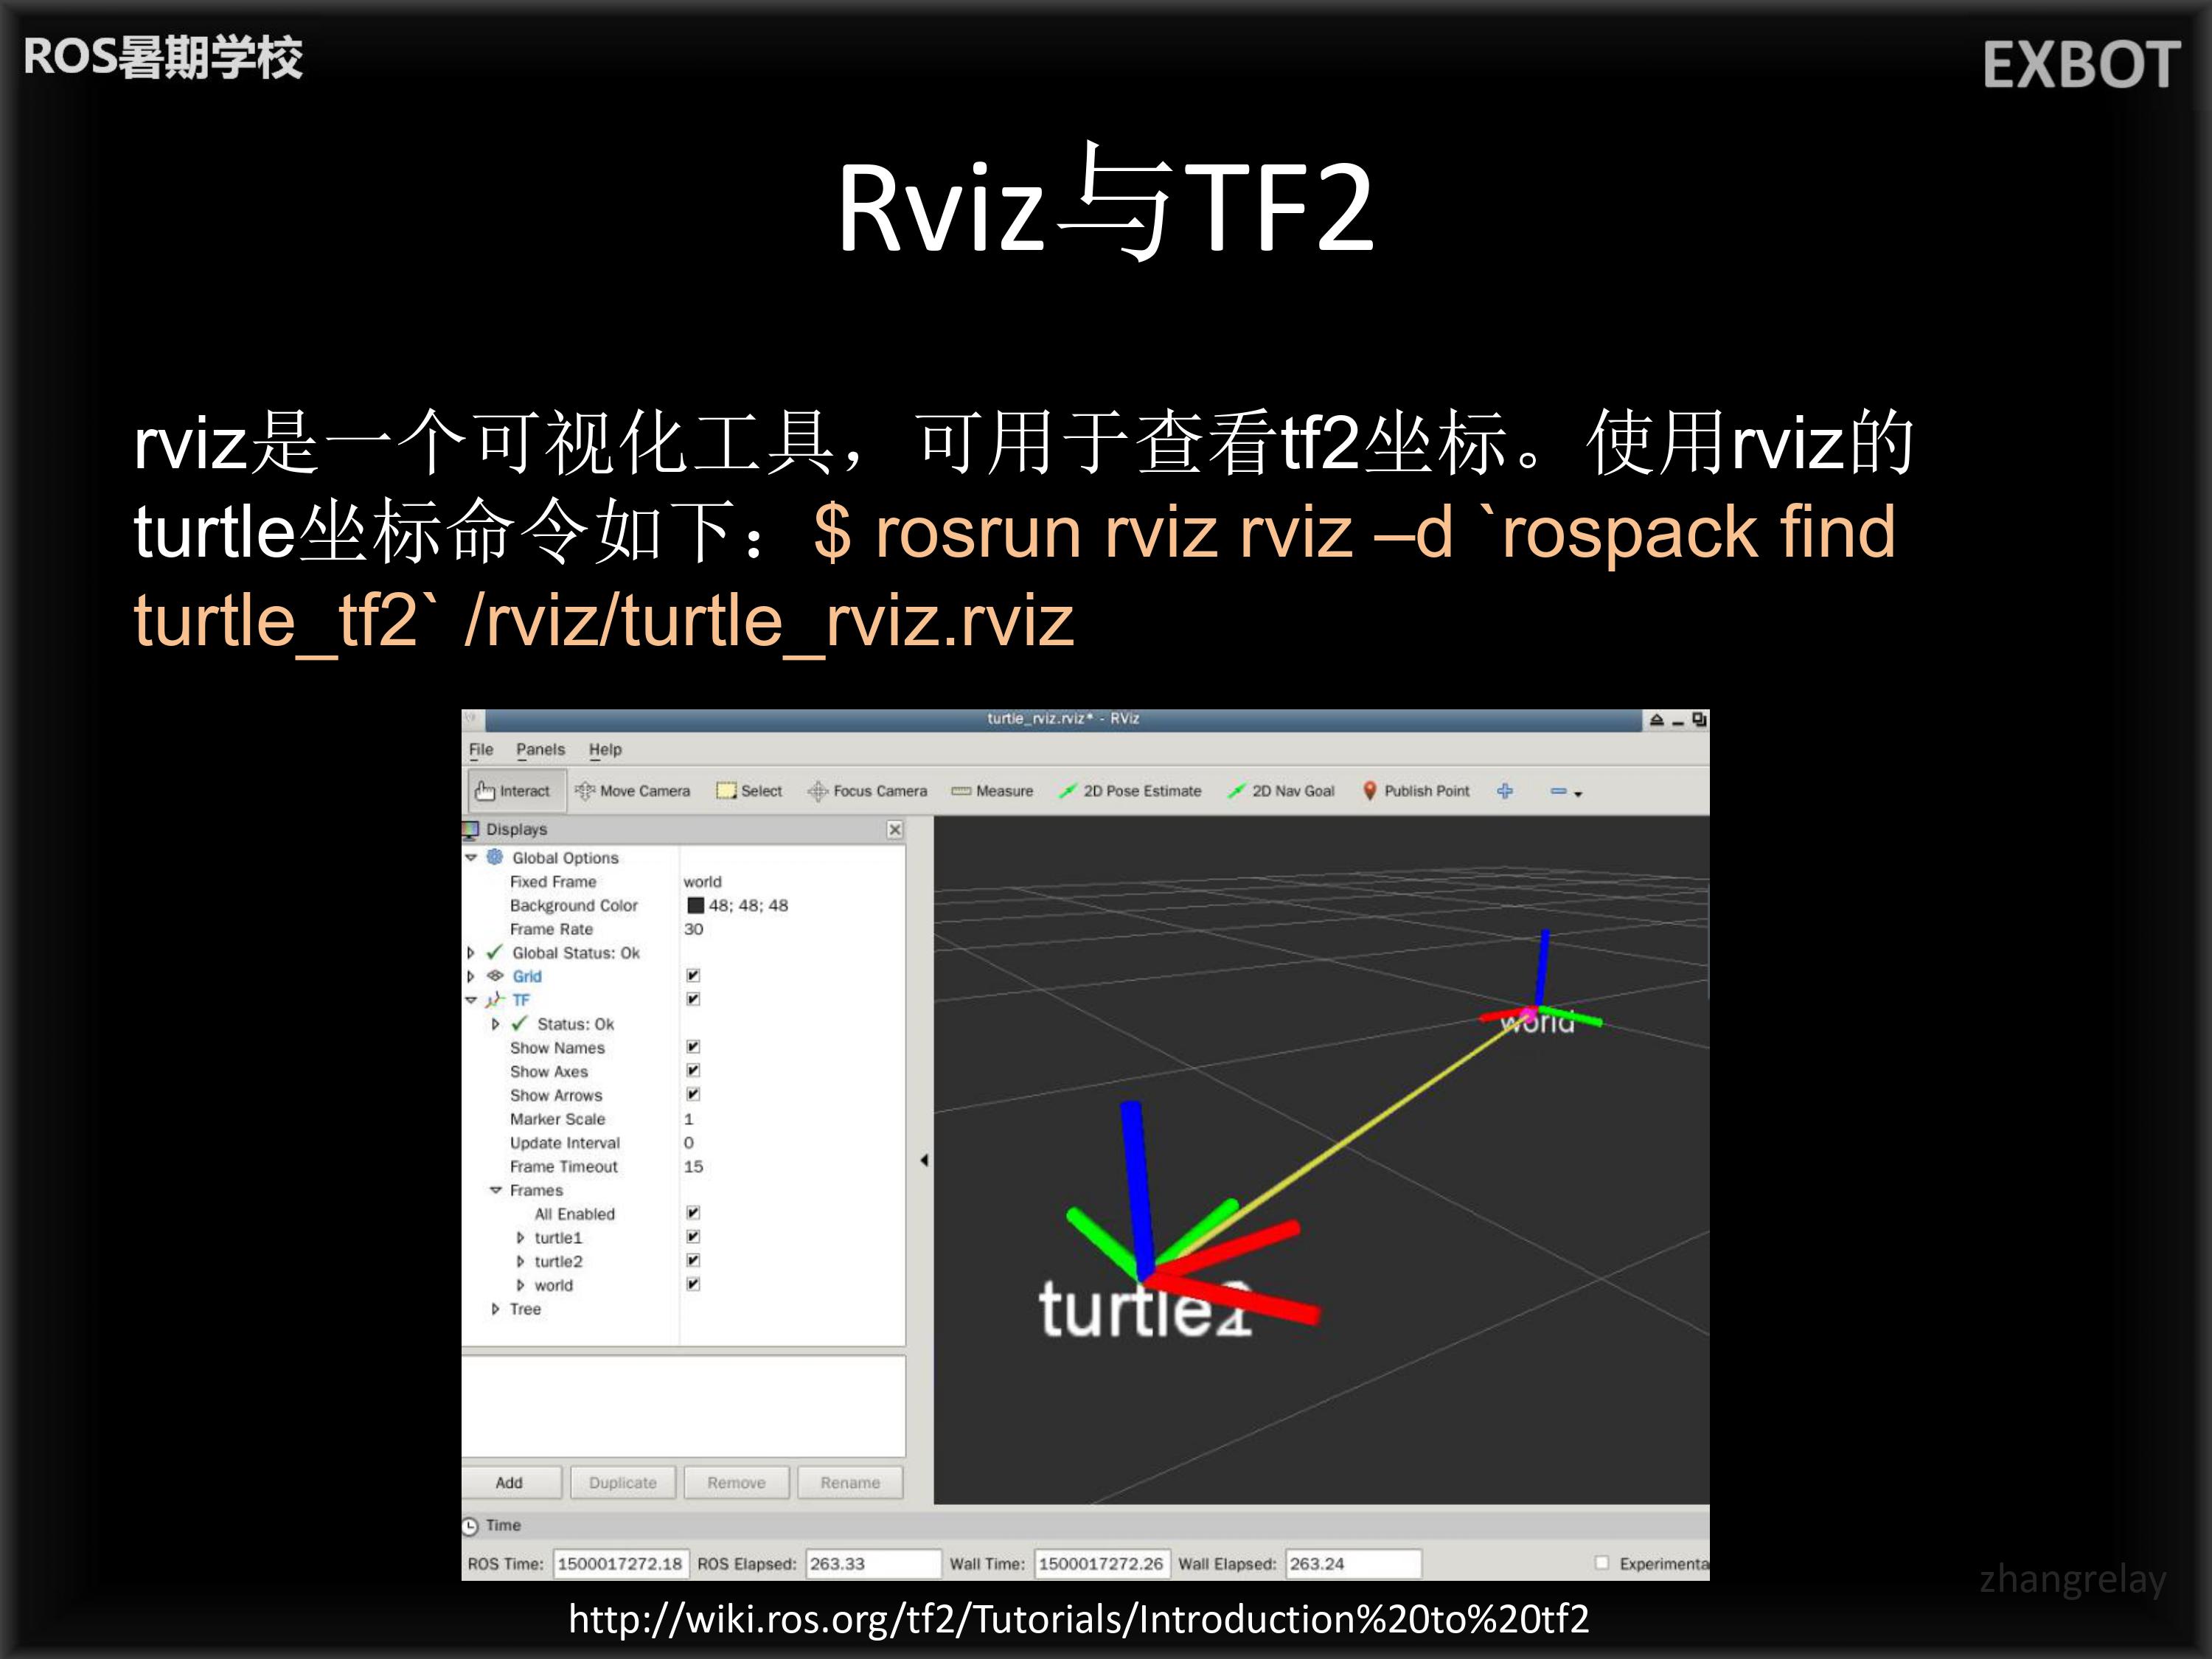Image resolution: width=2212 pixels, height=1659 pixels.
Task: Activate 2D Pose Estimate tool
Action: 1130,791
